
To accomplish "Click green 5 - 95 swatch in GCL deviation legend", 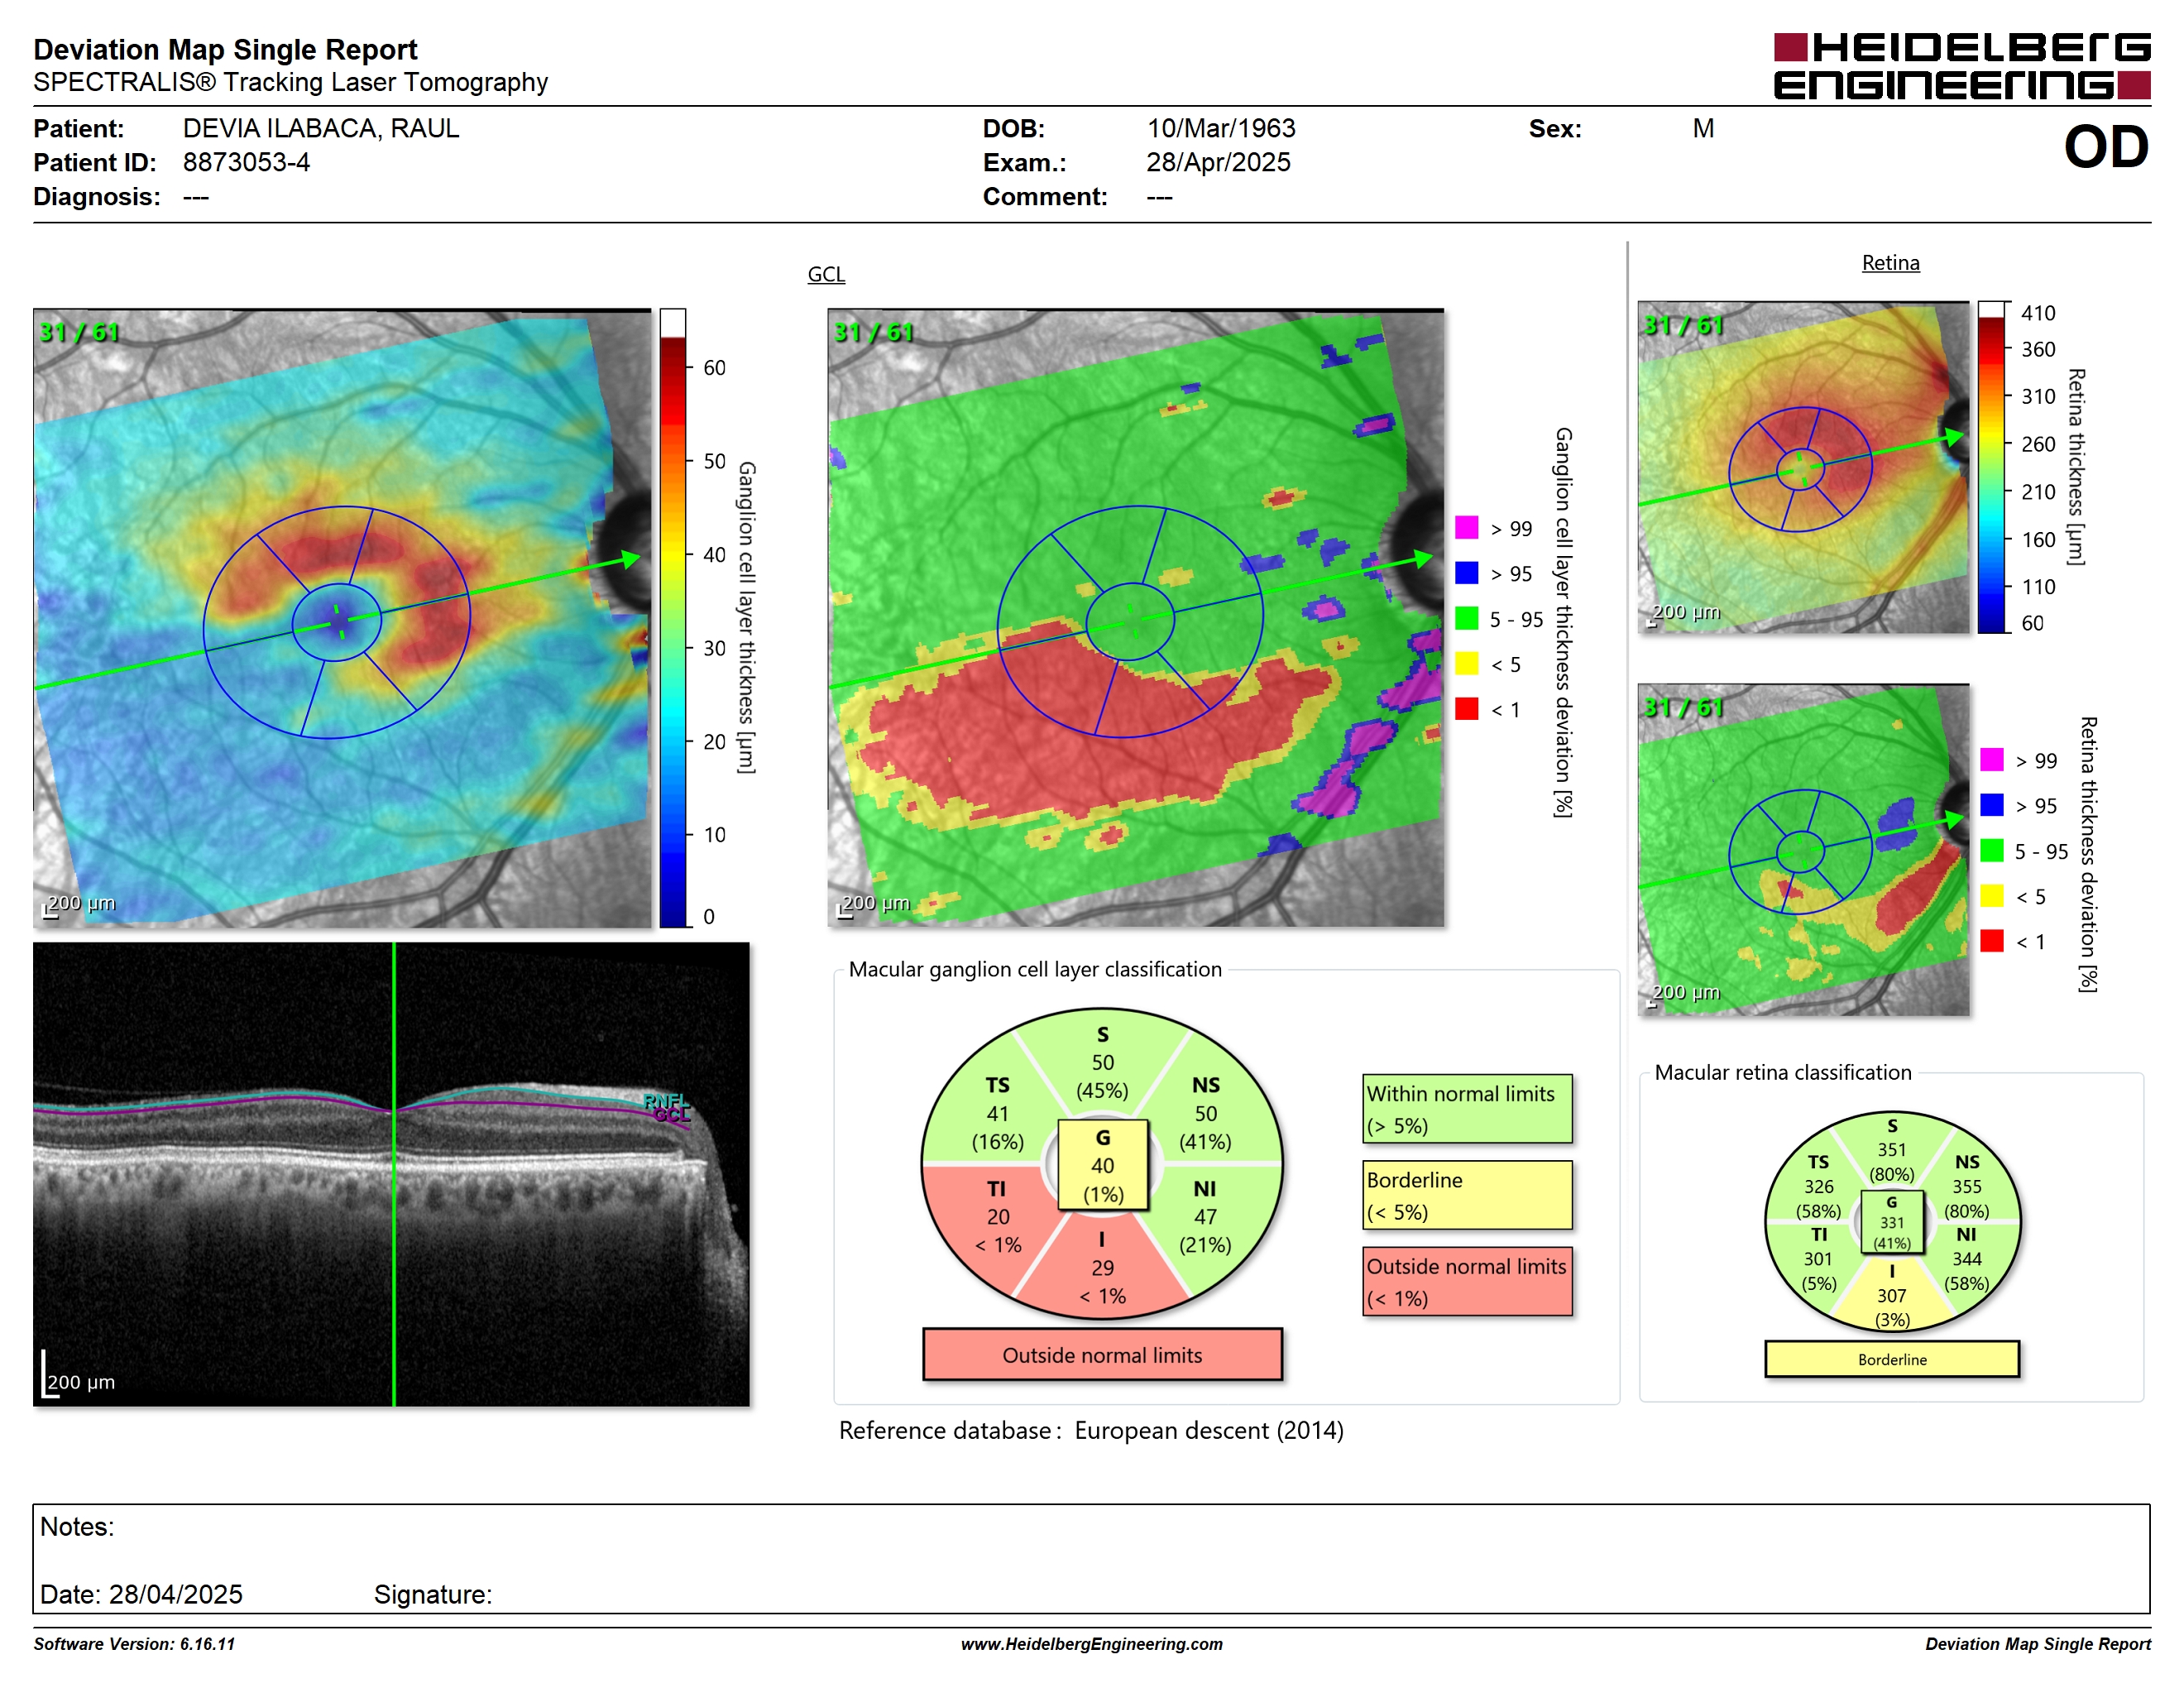I will click(1466, 618).
